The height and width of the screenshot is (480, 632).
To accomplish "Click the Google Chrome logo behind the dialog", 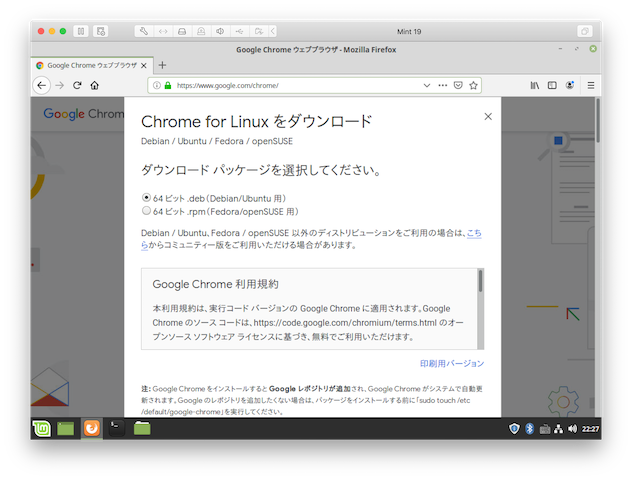I will point(84,114).
